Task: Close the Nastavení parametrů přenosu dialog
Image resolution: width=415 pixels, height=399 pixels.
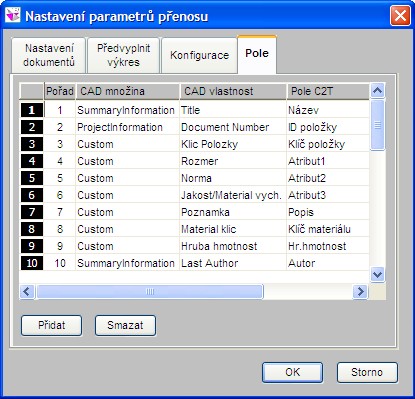Action: pyautogui.click(x=400, y=16)
